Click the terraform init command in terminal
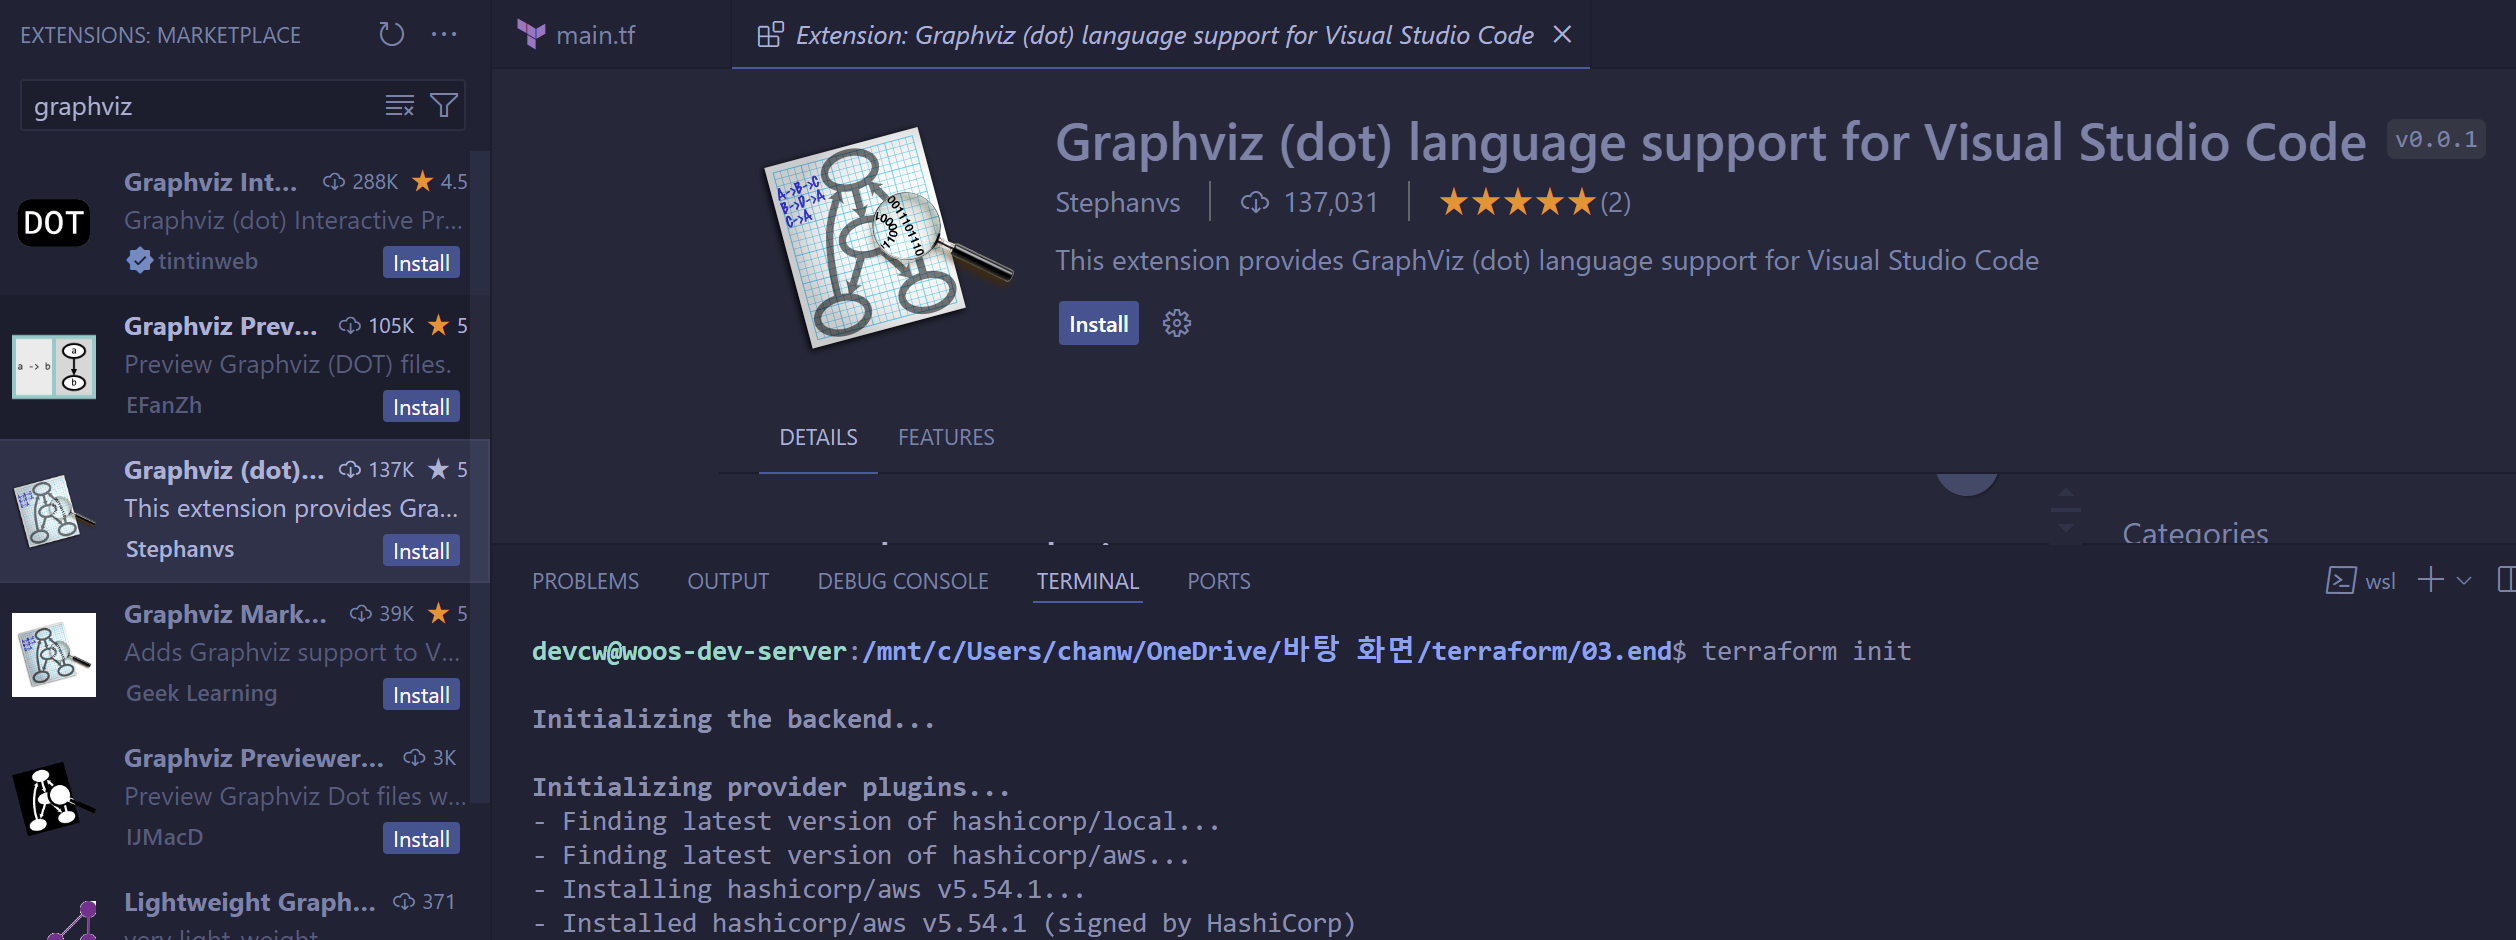 point(1806,651)
